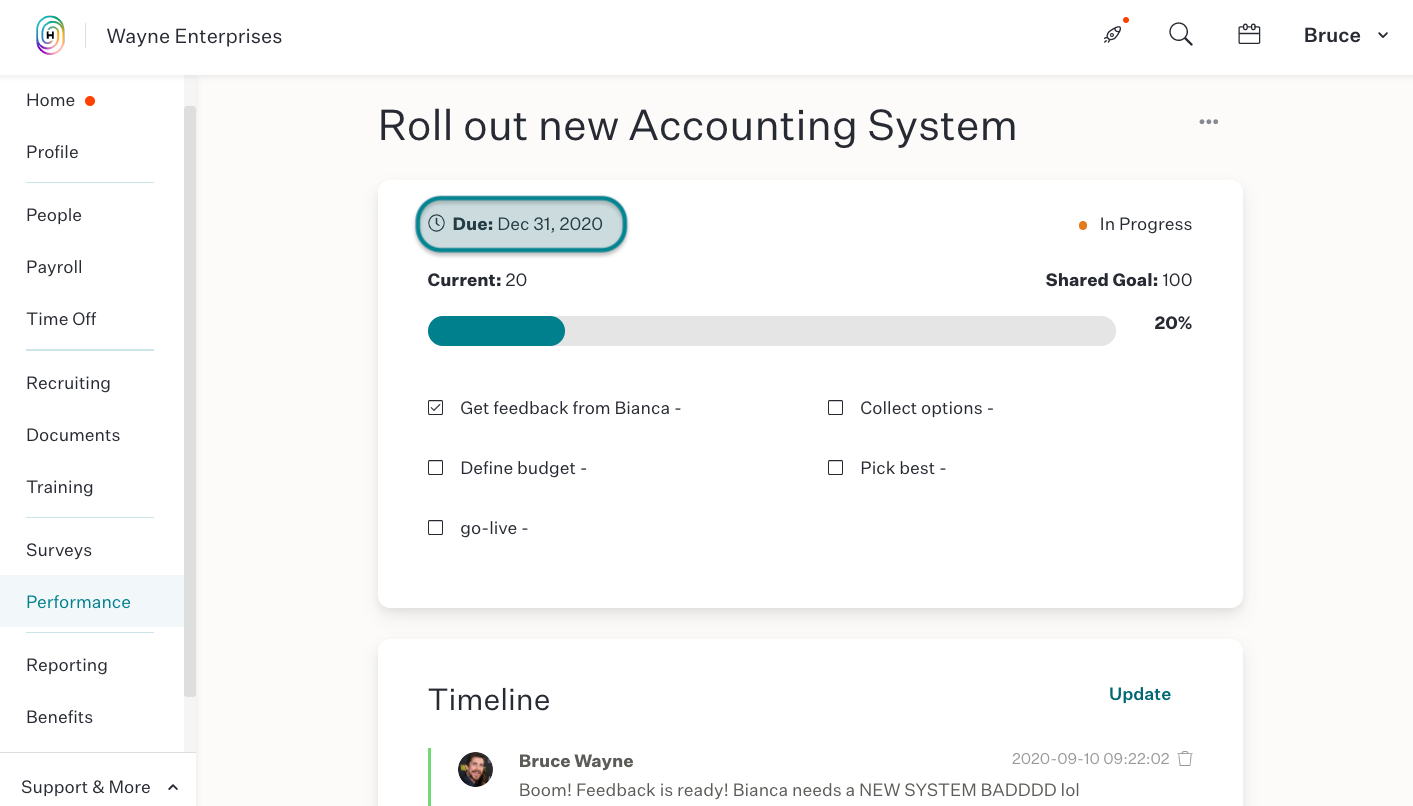Uncheck Get feedback from Bianca checkbox
1413x806 pixels.
(x=436, y=408)
